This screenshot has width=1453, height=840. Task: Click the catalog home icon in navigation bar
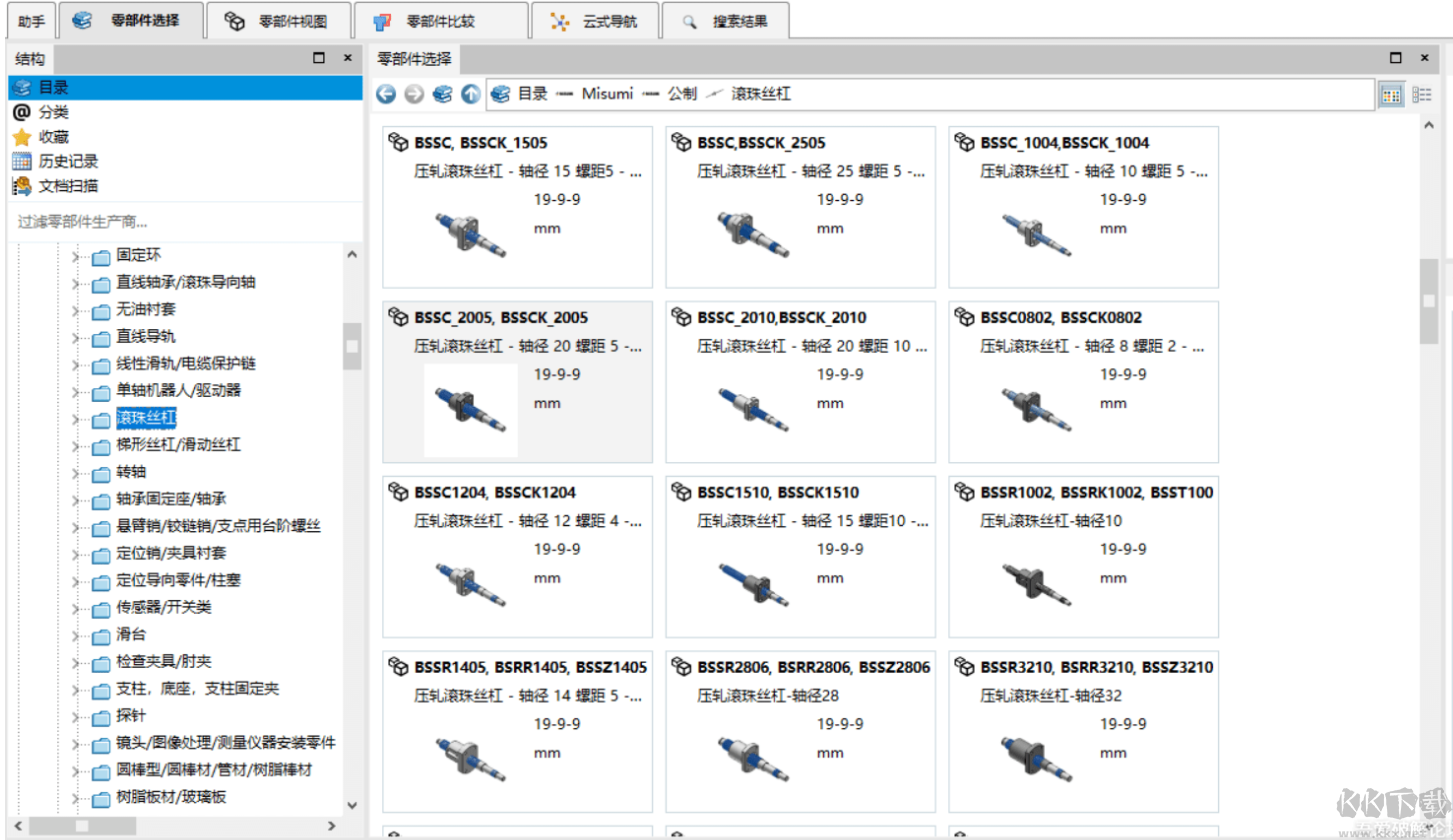click(x=442, y=94)
